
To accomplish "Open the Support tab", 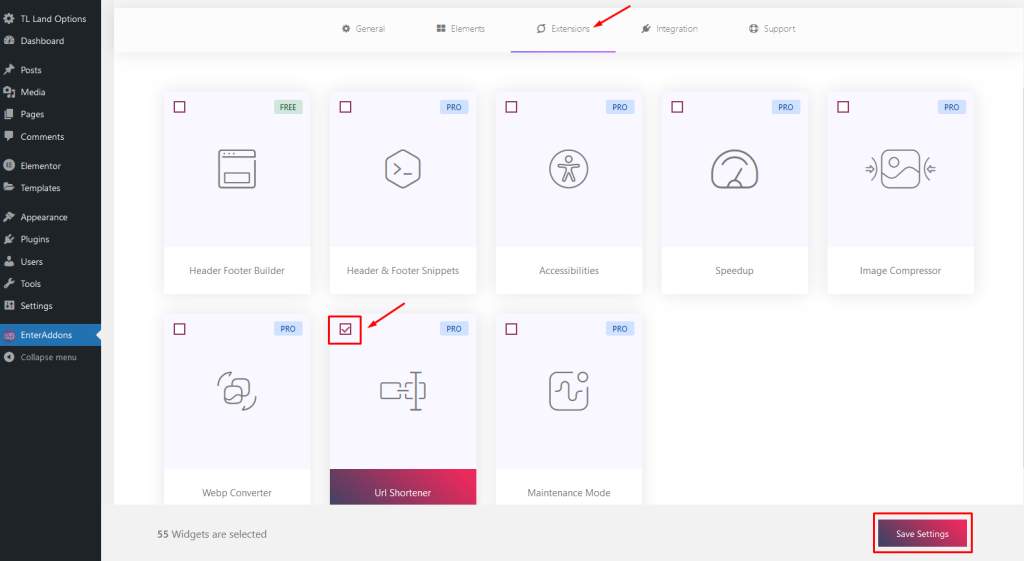I will 772,29.
